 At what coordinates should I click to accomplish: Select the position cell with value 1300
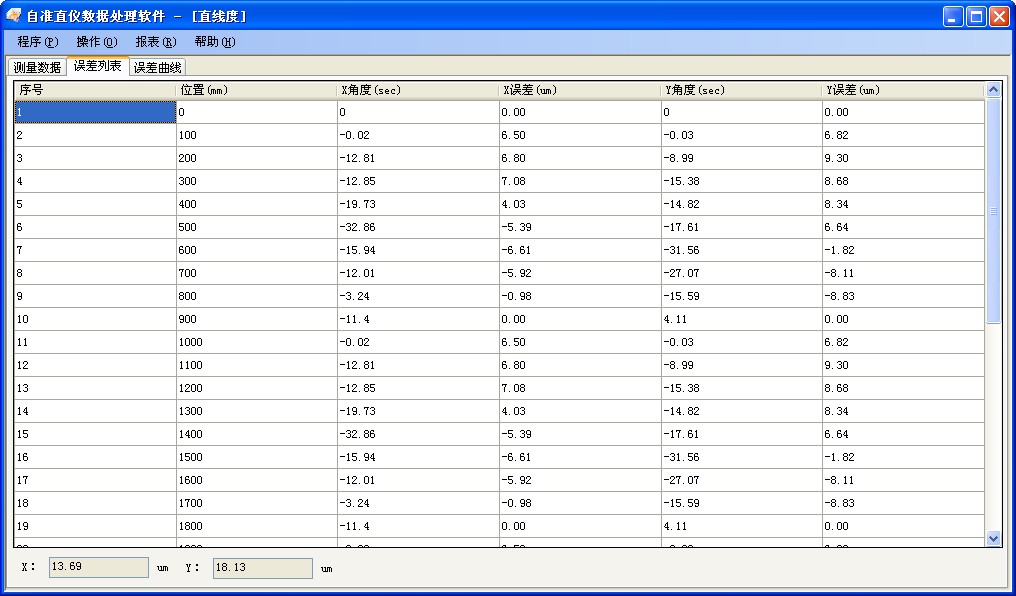click(256, 411)
